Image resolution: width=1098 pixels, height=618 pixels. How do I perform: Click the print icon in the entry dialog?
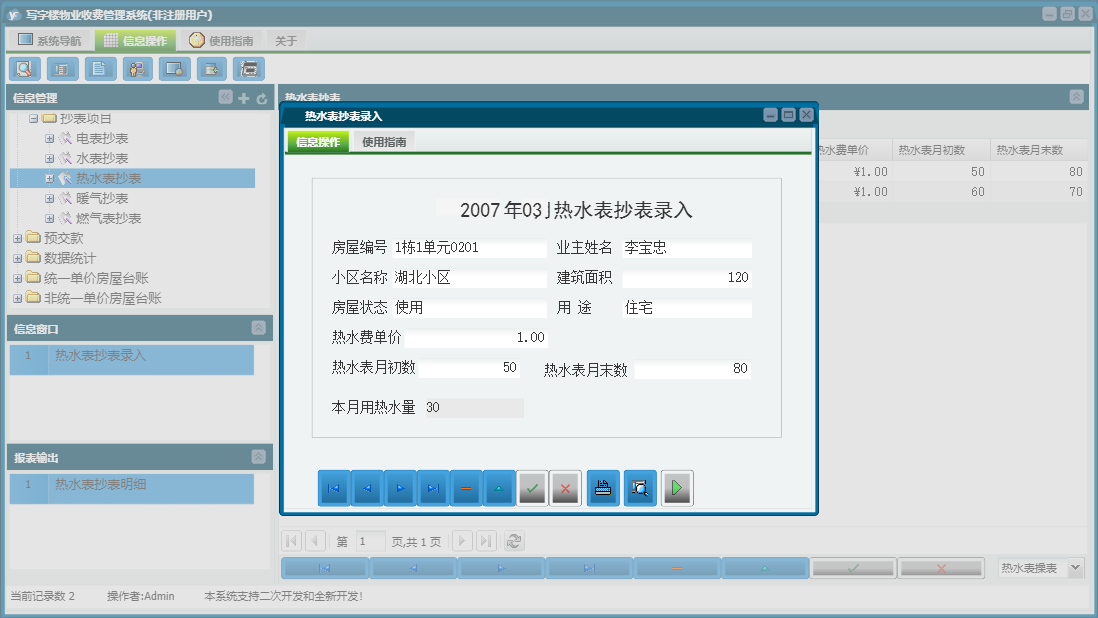(601, 488)
